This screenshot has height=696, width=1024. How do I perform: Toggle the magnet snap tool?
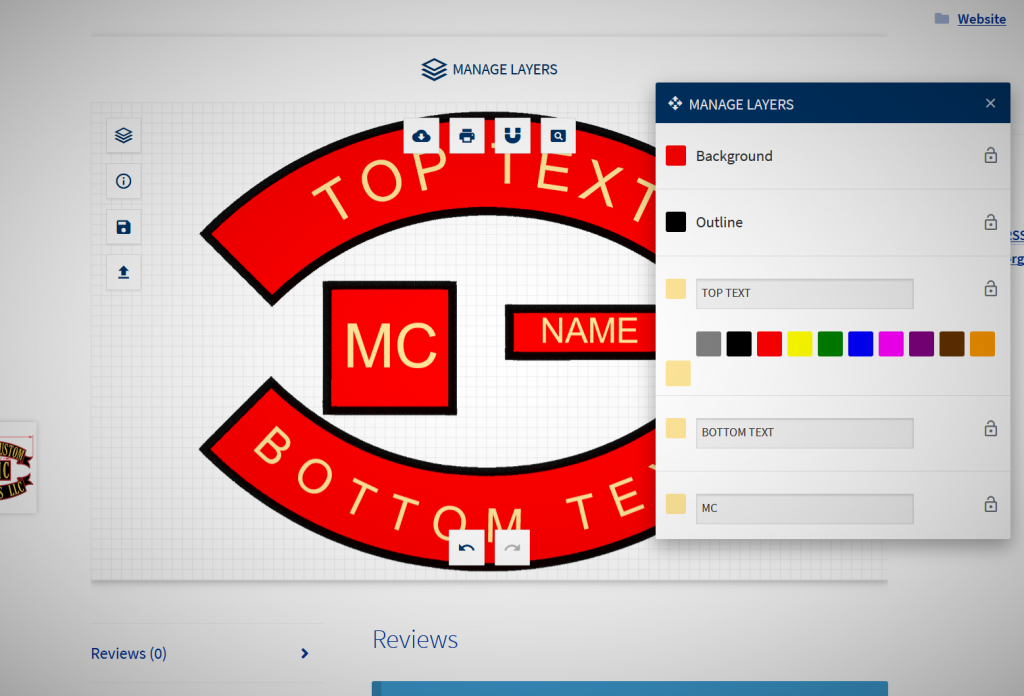512,136
